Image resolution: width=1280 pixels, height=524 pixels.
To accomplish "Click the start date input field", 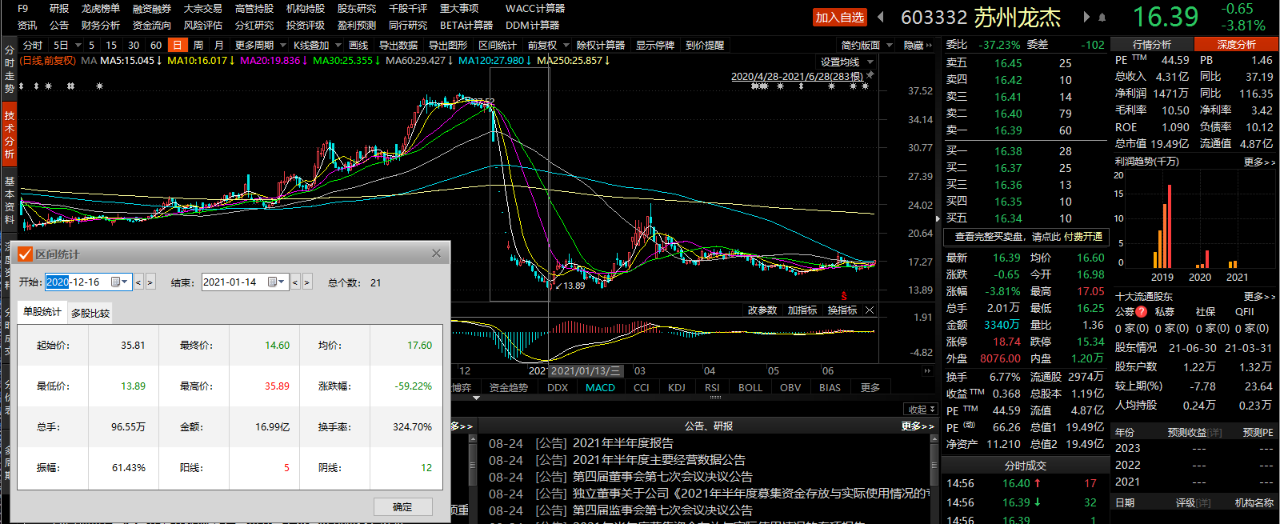I will tap(77, 282).
